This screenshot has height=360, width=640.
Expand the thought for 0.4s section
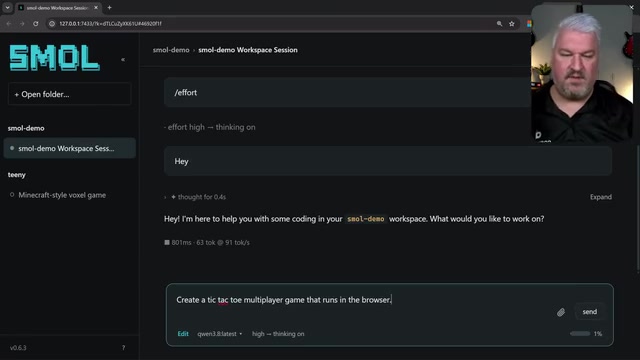(195, 197)
